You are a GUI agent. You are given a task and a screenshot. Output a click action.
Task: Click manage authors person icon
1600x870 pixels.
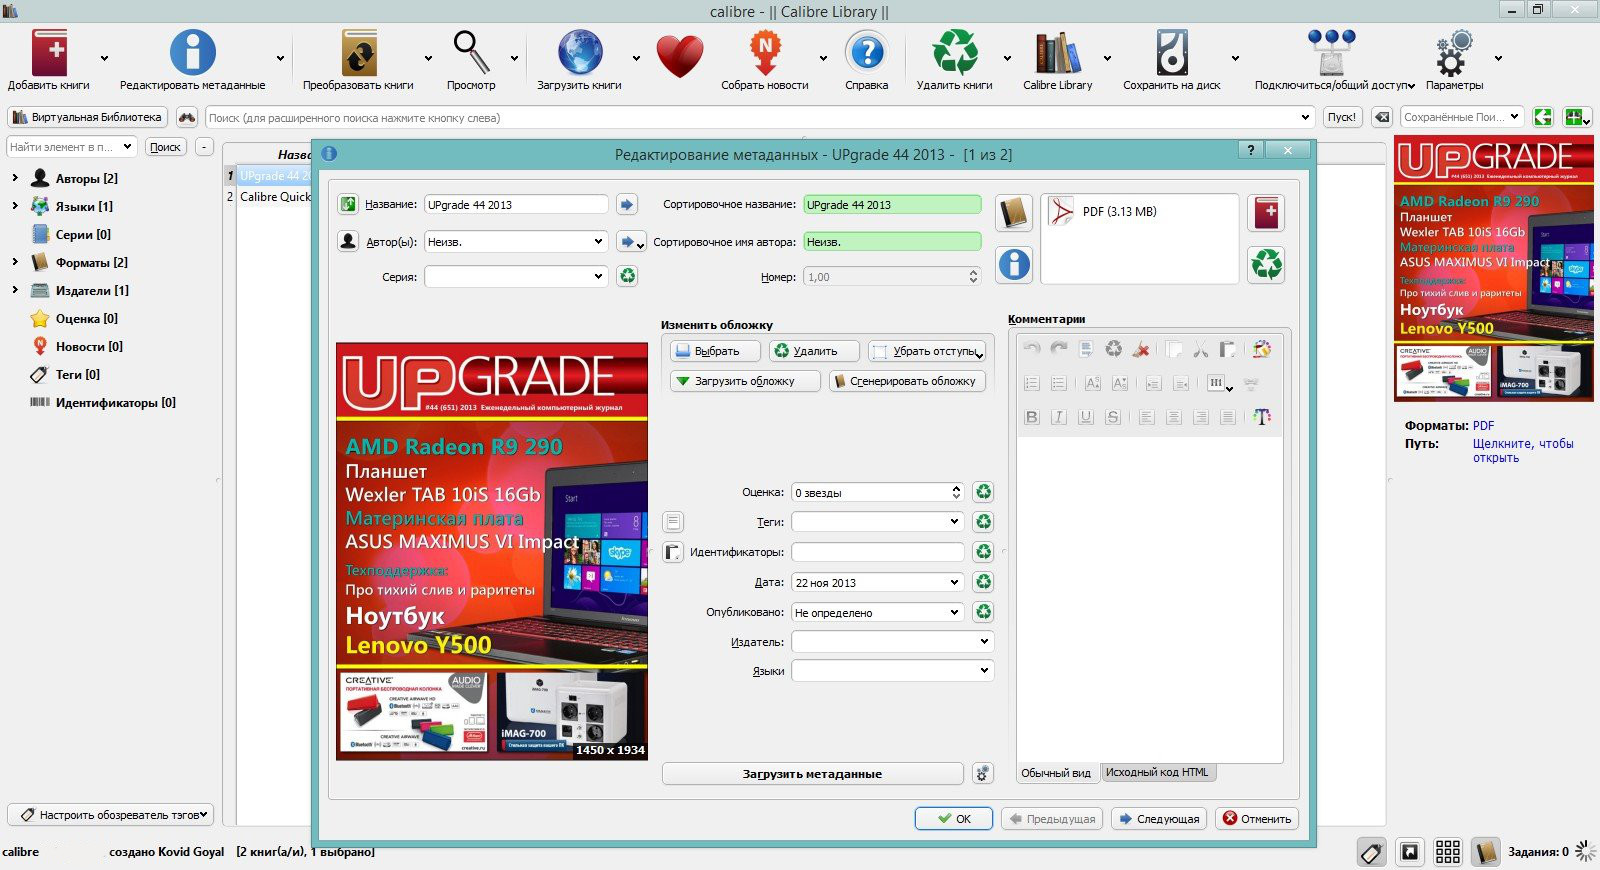tap(348, 241)
